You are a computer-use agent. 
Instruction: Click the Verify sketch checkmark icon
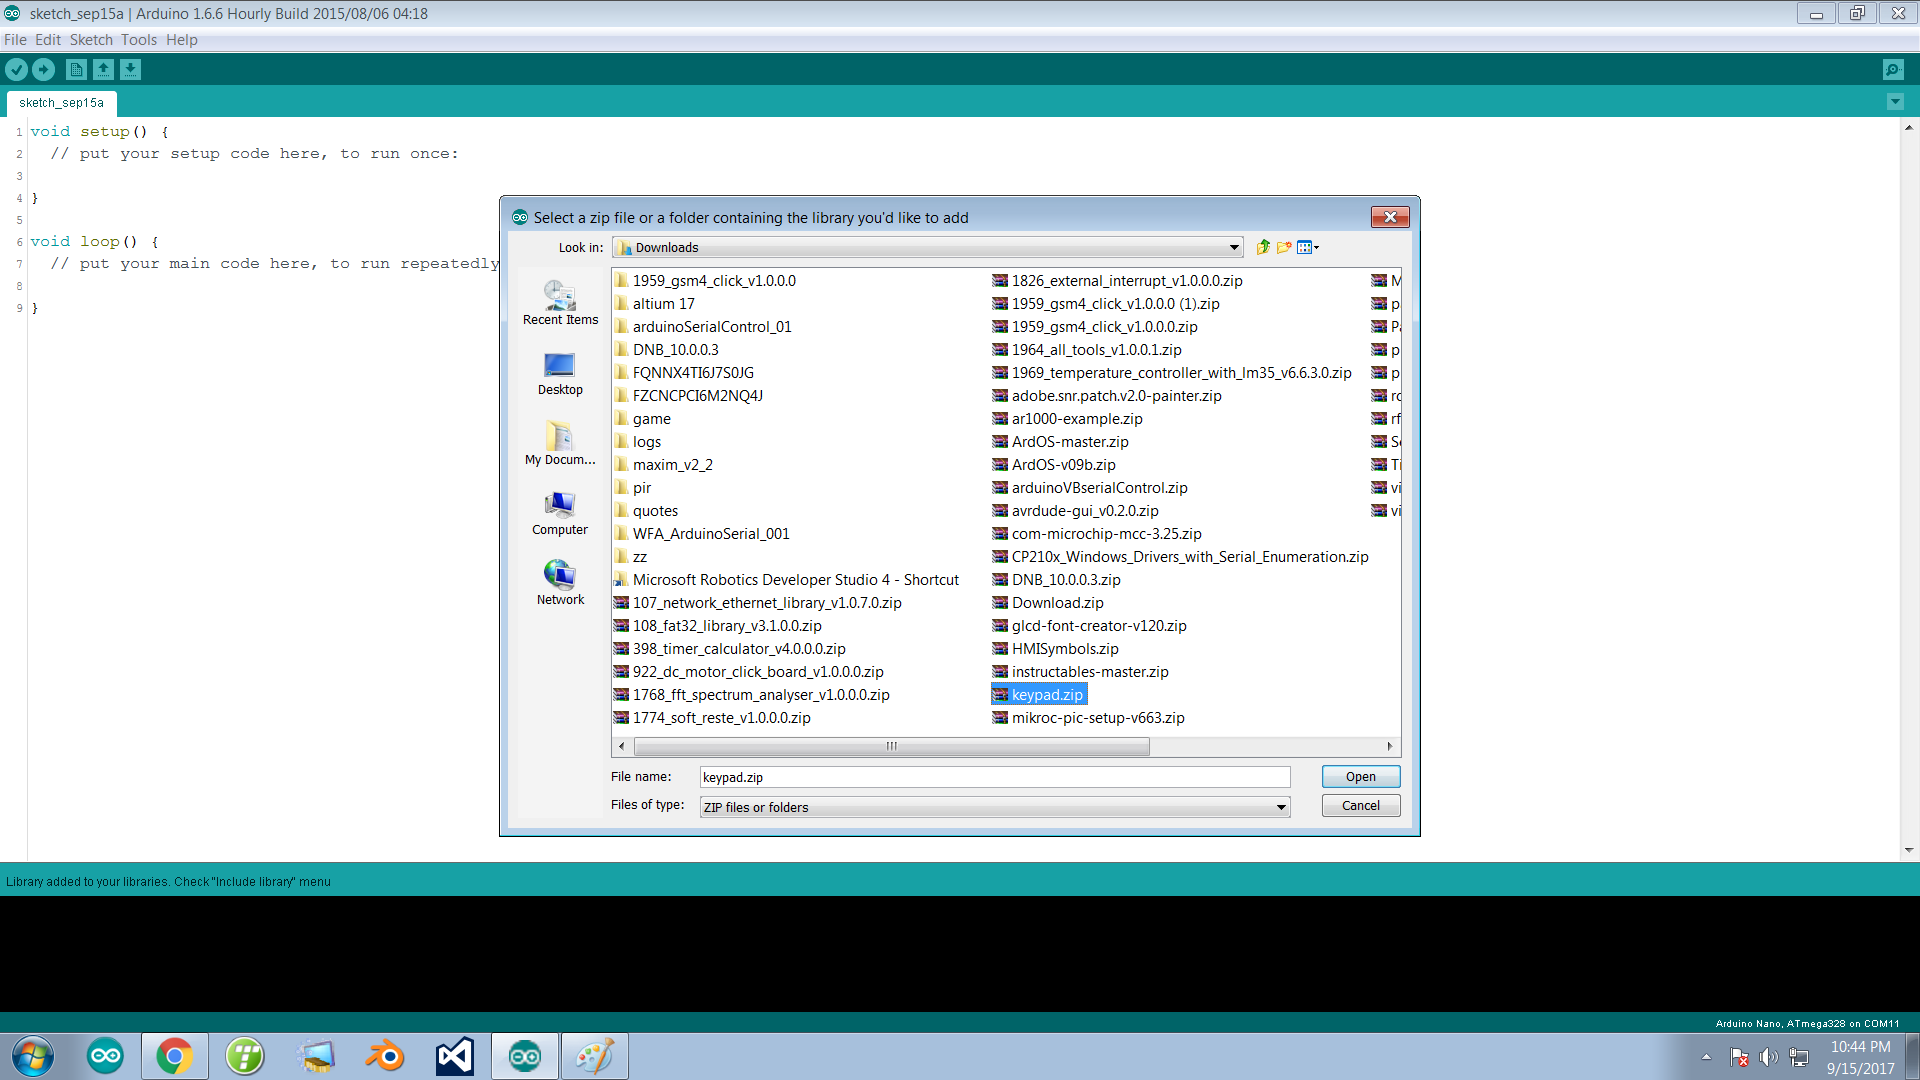(x=17, y=69)
